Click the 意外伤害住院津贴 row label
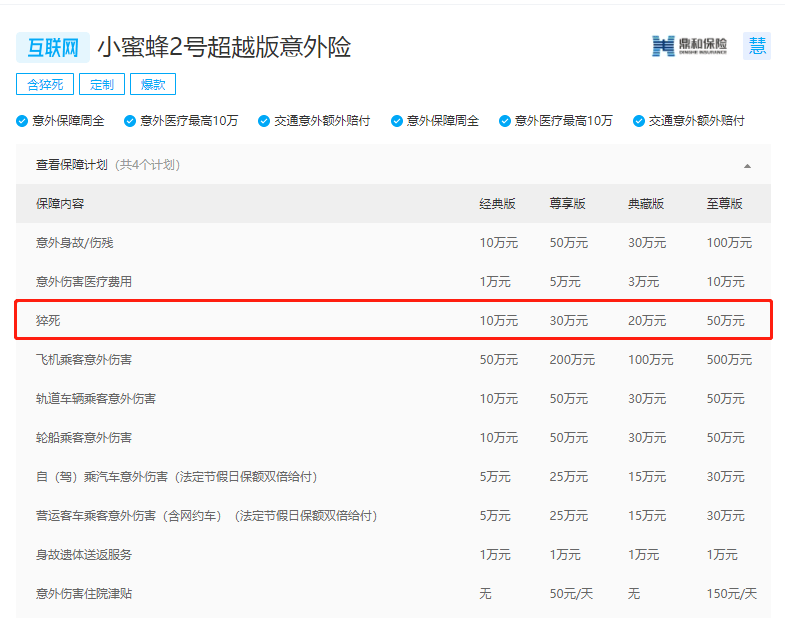The width and height of the screenshot is (785, 618). pyautogui.click(x=84, y=594)
